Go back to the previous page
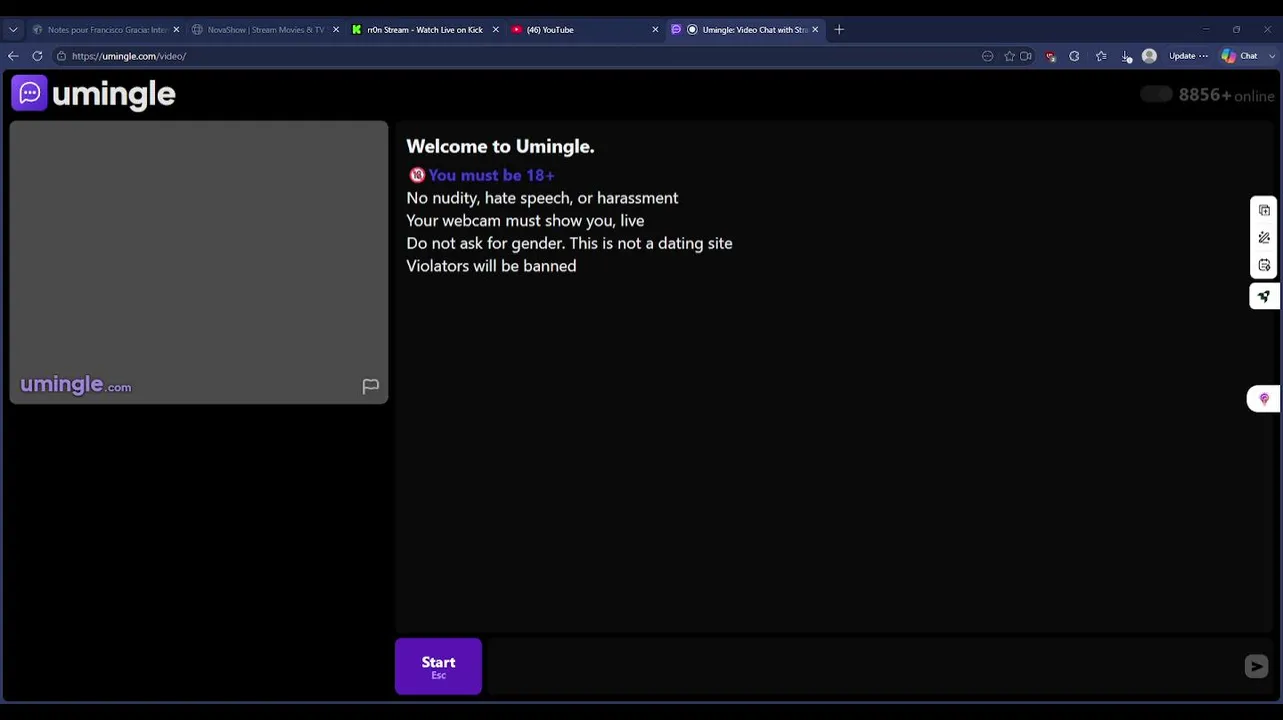 pyautogui.click(x=13, y=56)
